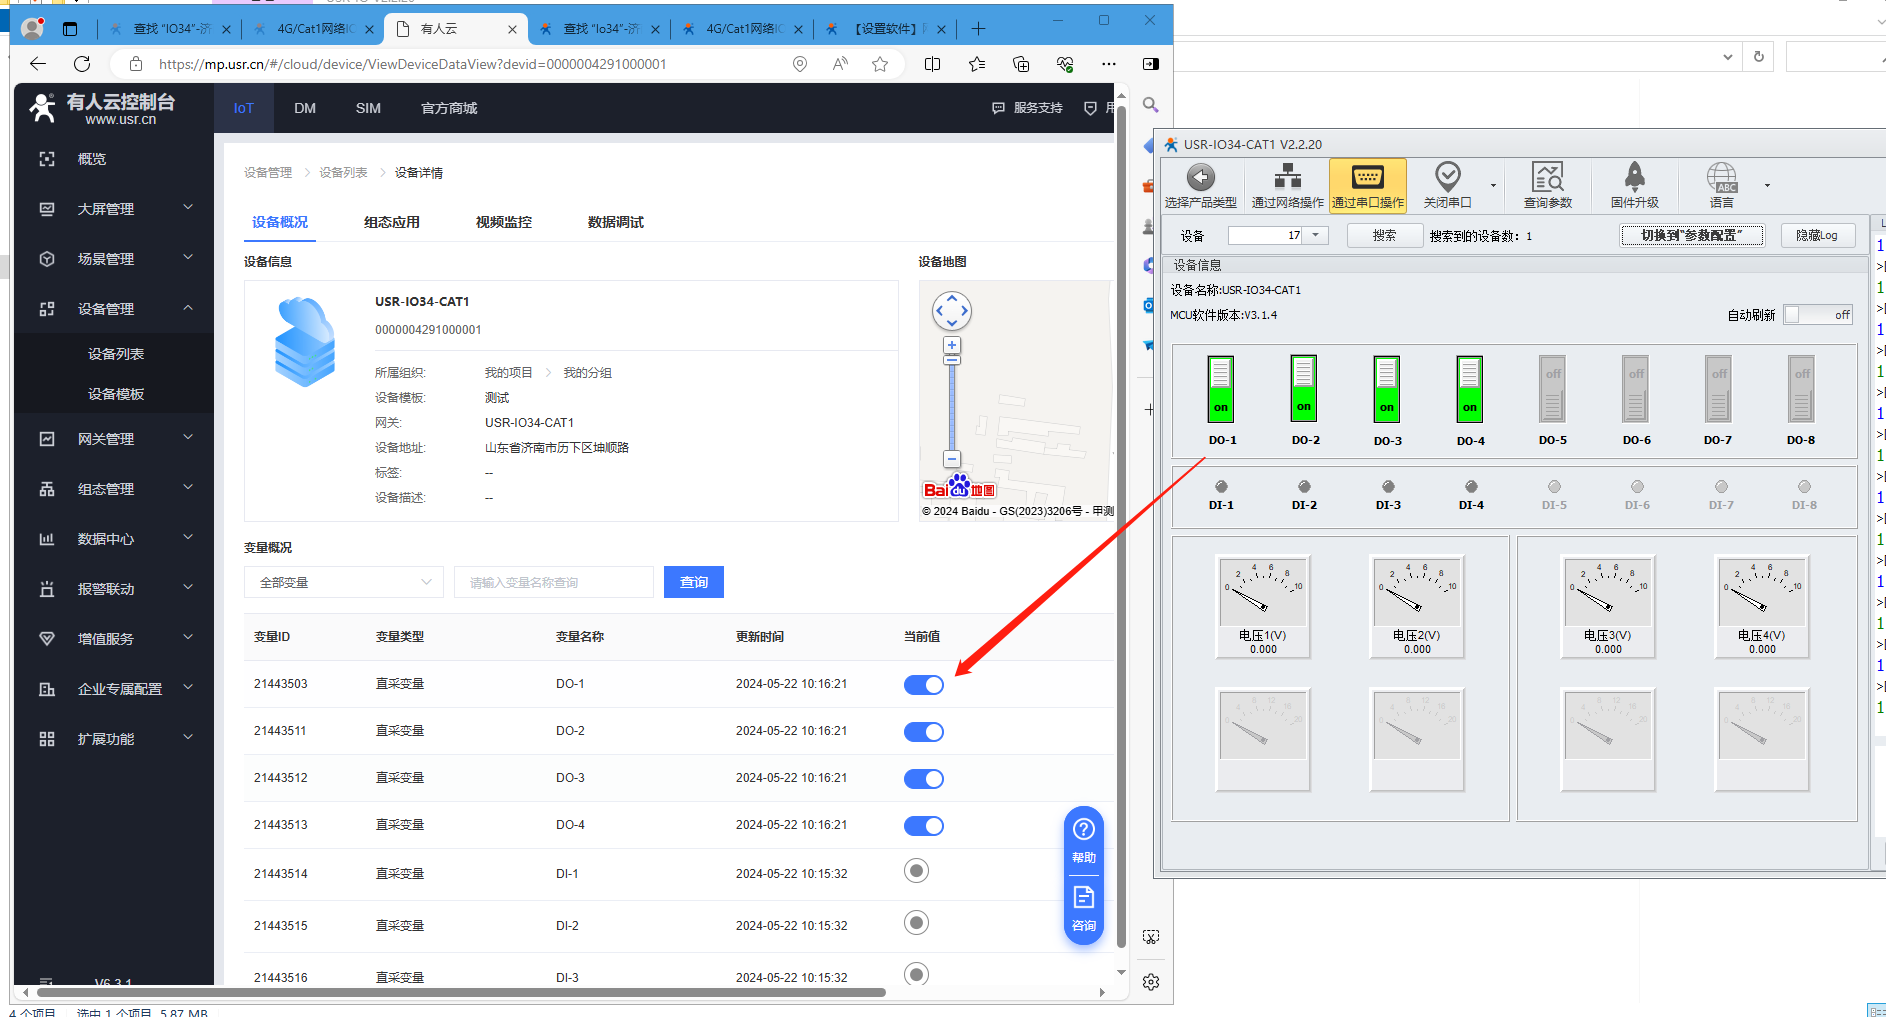Select the 通过网络操作 network icon
1886x1017 pixels.
[x=1287, y=178]
